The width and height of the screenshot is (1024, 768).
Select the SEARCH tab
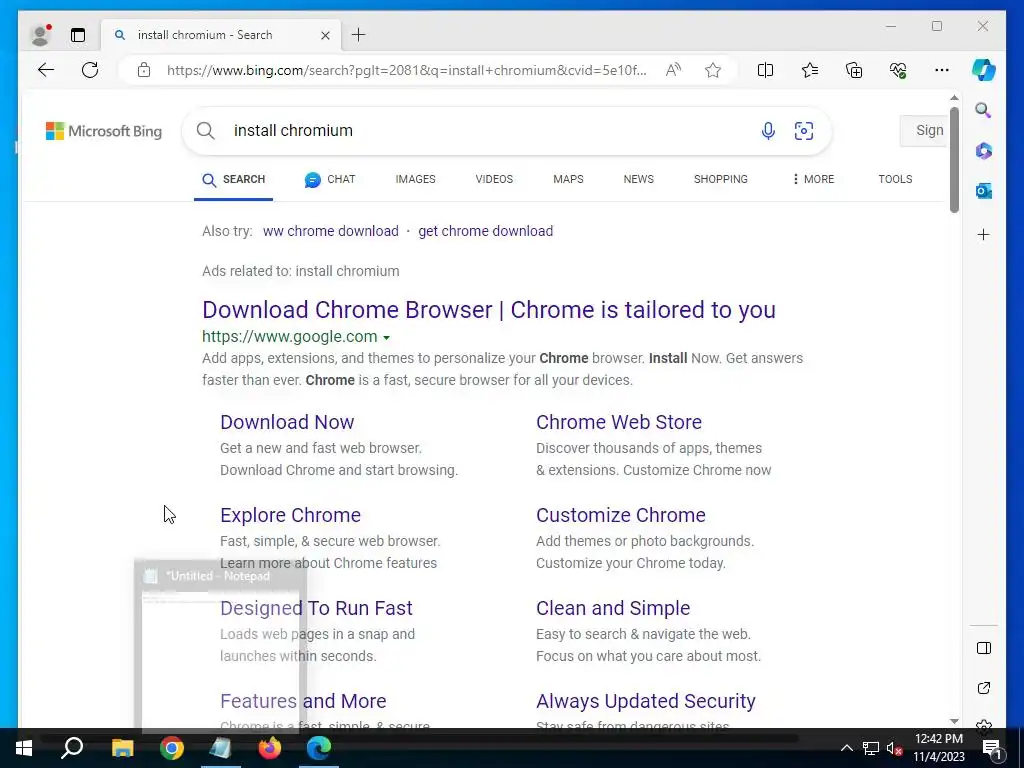(234, 180)
